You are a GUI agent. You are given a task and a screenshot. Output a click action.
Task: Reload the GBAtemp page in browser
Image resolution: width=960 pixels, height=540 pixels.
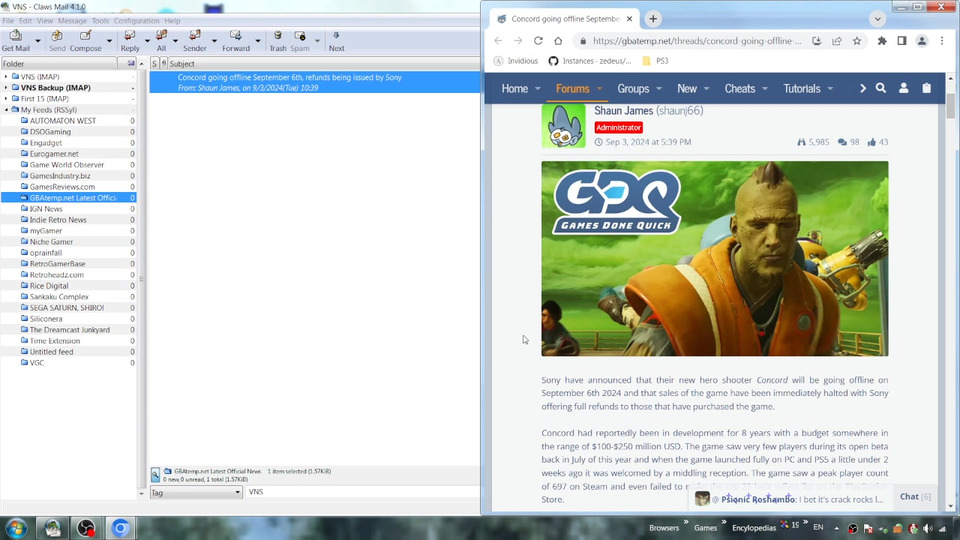538,41
